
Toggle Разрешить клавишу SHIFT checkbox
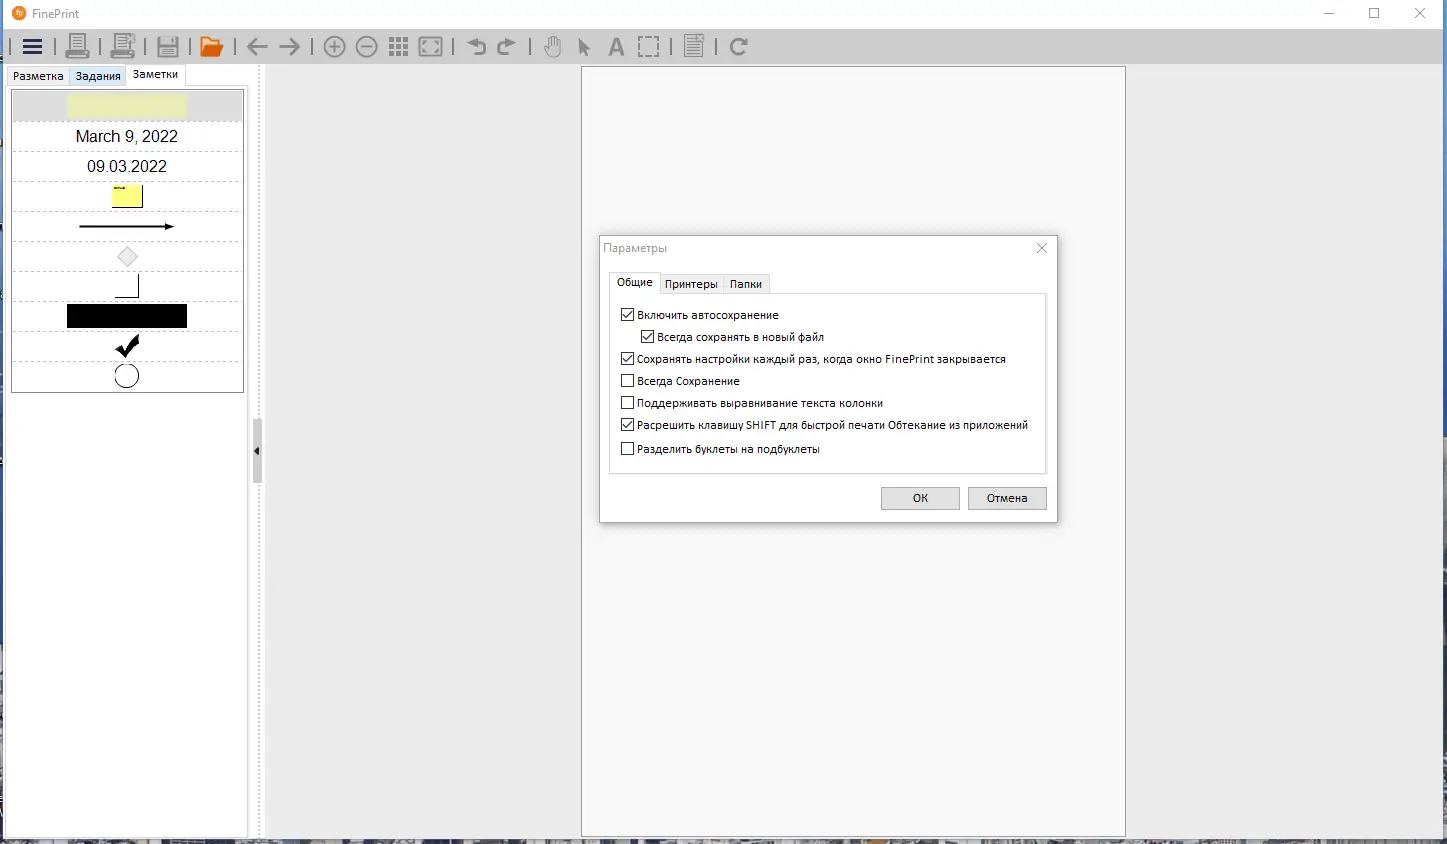(627, 425)
